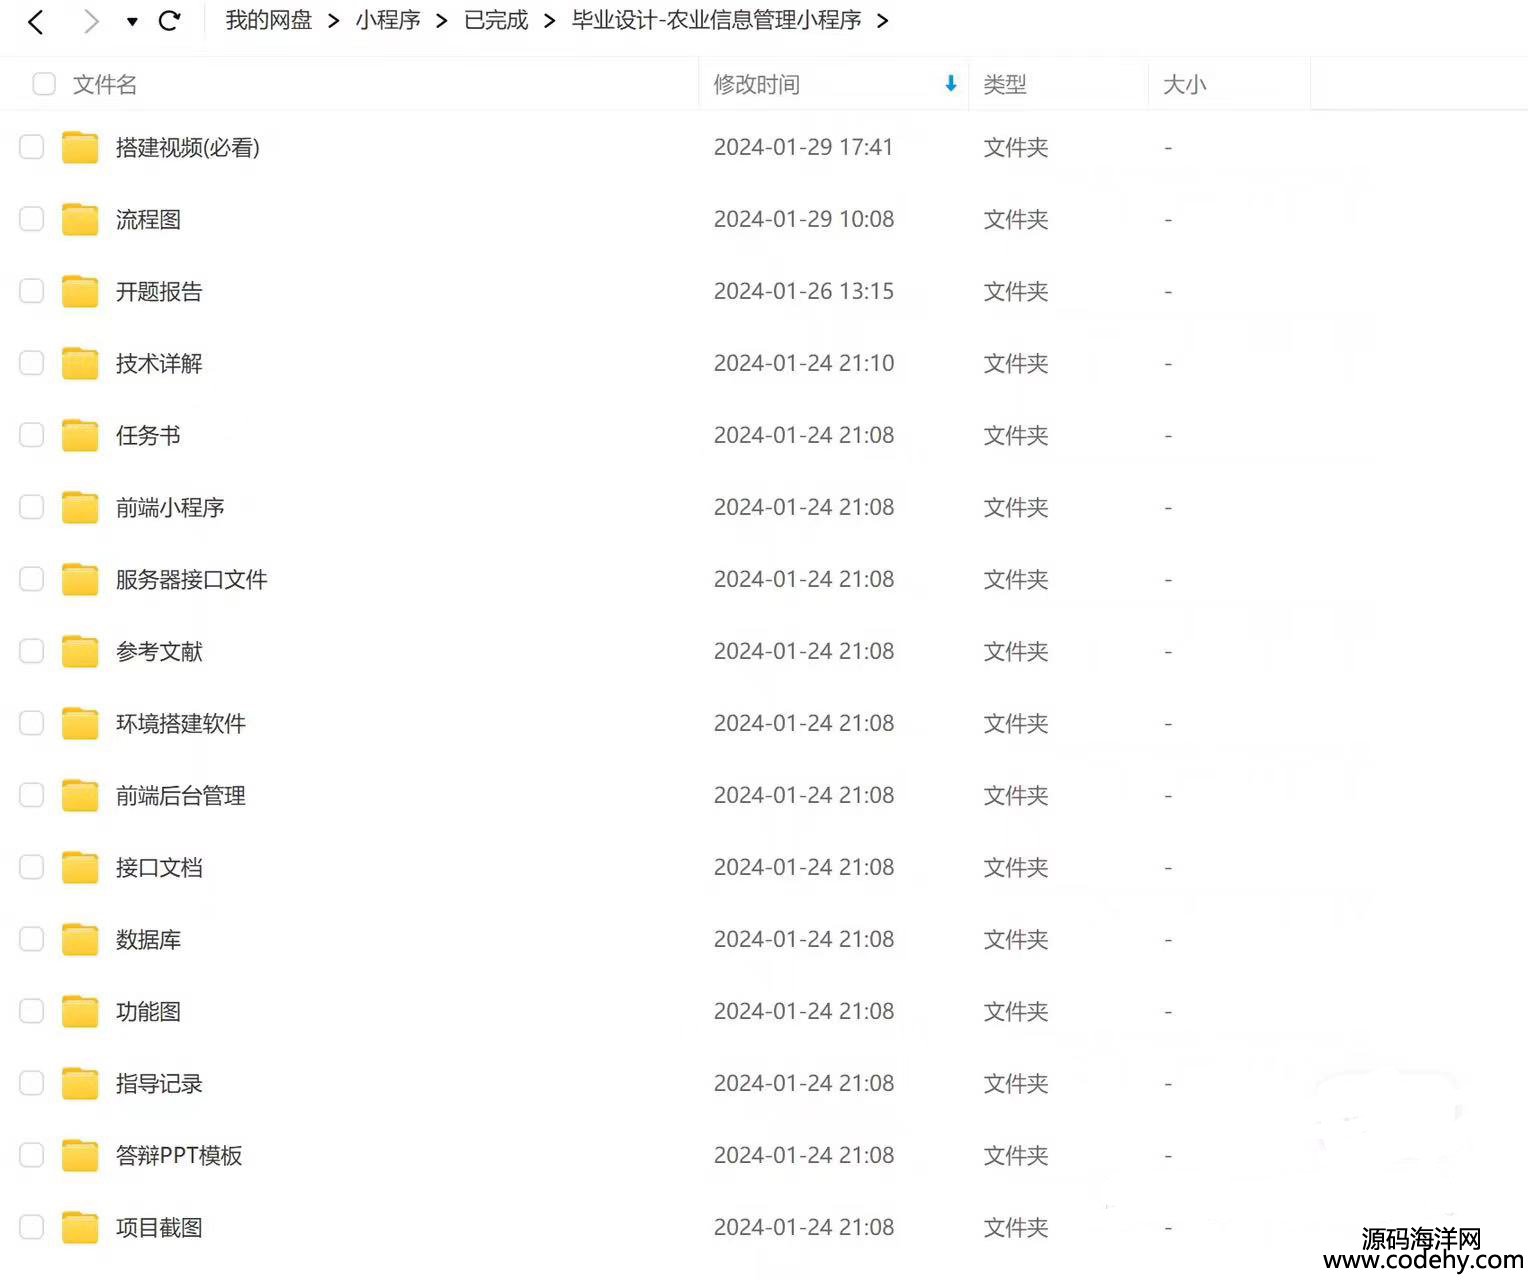Click the 答辩PPT模板 folder icon

(x=80, y=1155)
